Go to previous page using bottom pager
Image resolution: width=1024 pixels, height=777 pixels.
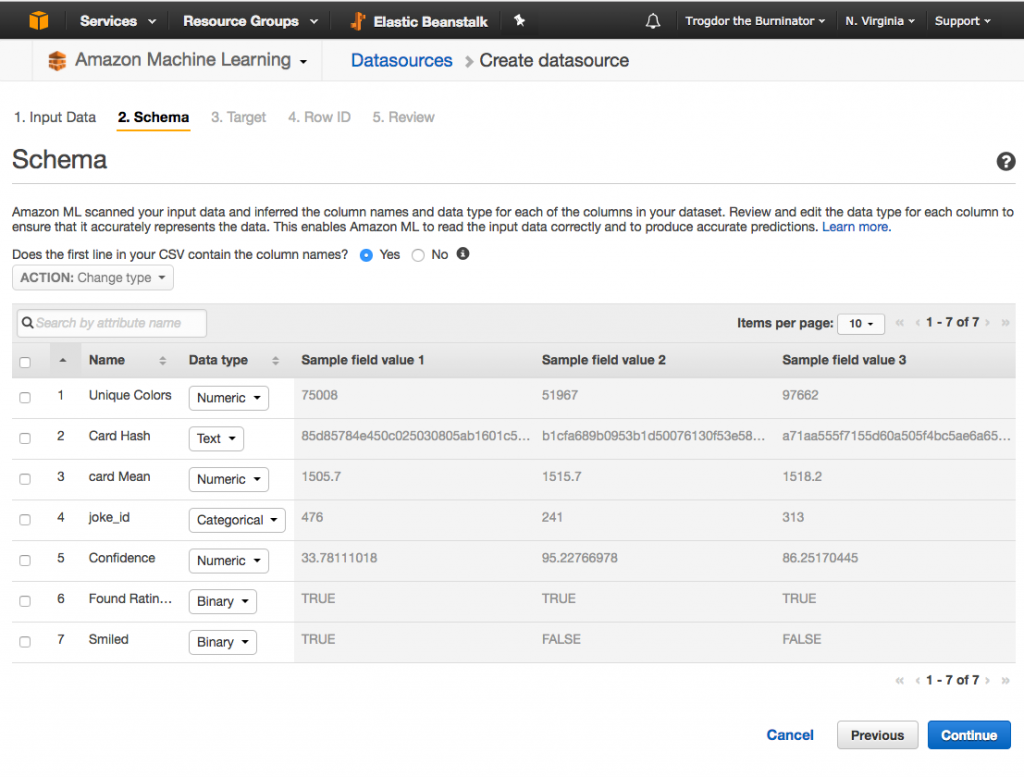point(918,680)
